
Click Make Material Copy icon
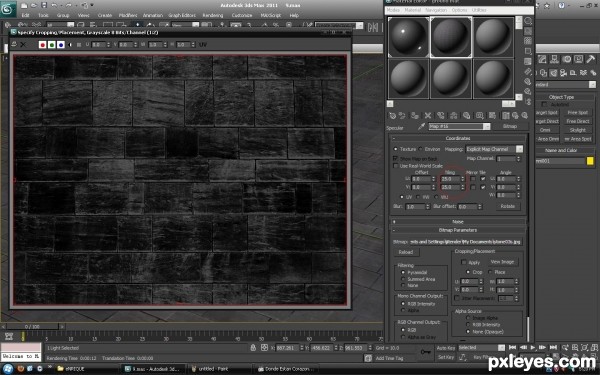441,115
